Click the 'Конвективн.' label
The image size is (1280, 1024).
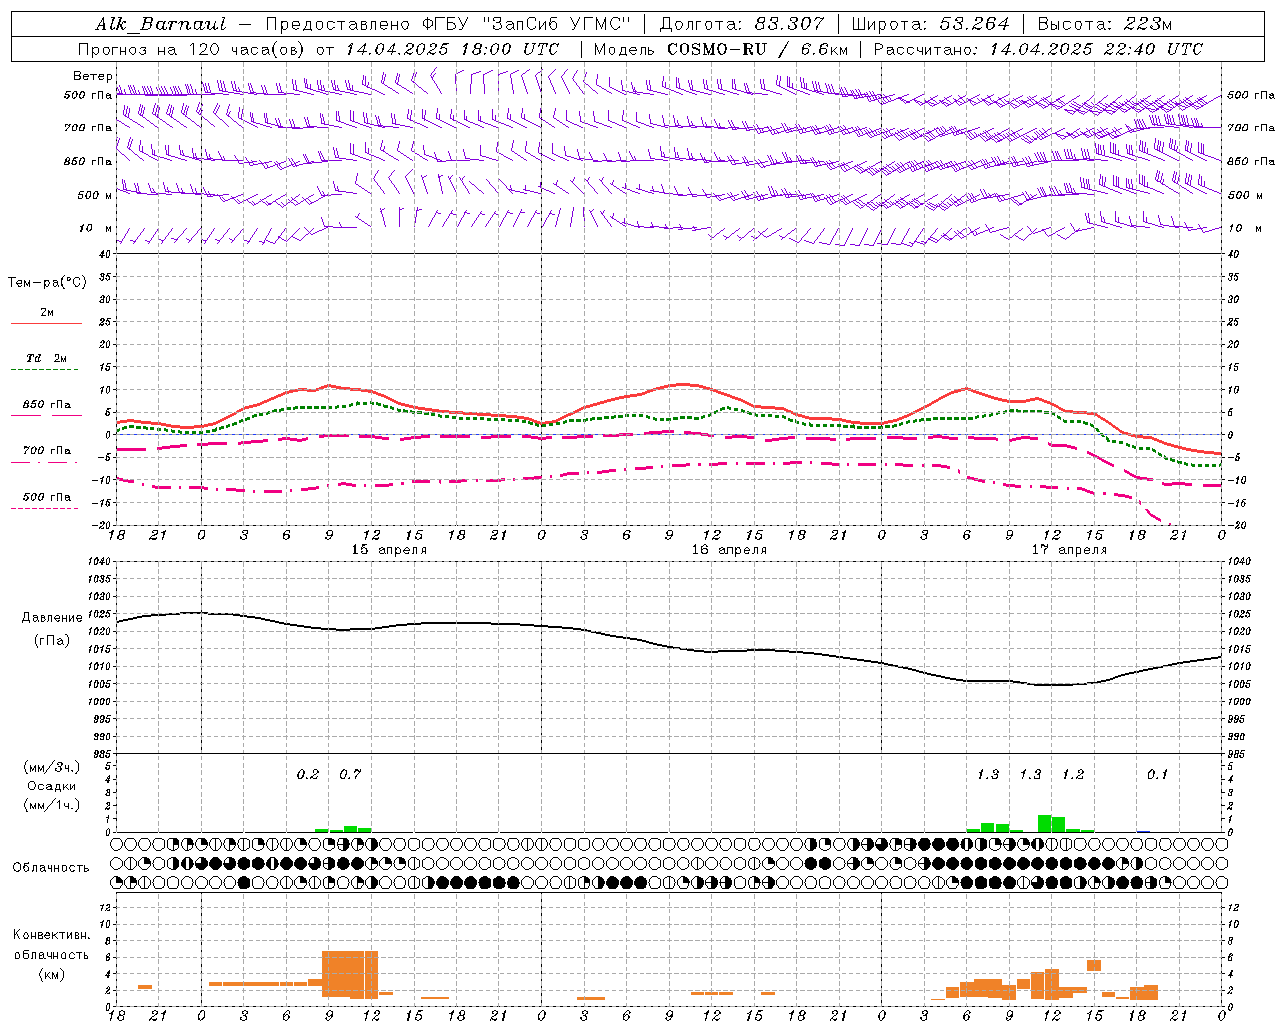pyautogui.click(x=52, y=935)
